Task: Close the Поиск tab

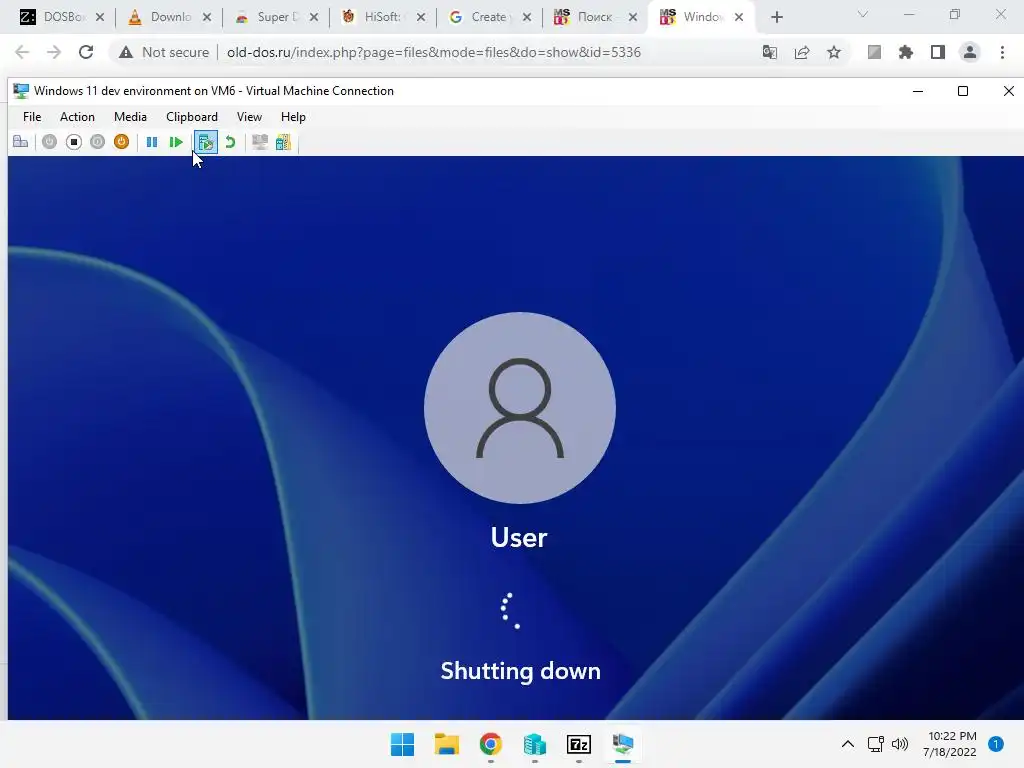Action: tap(633, 17)
